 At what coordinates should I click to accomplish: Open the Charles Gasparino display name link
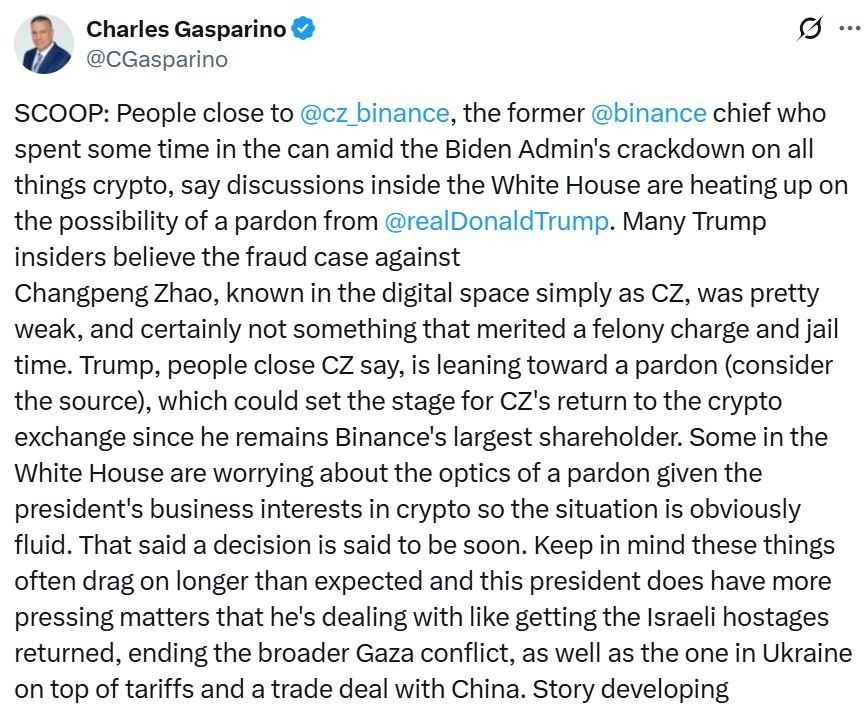pos(186,30)
